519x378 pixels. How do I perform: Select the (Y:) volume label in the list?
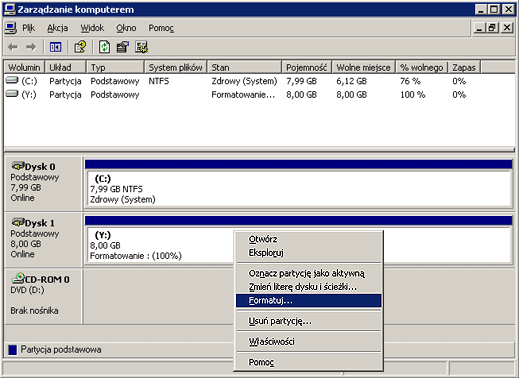[x=29, y=95]
